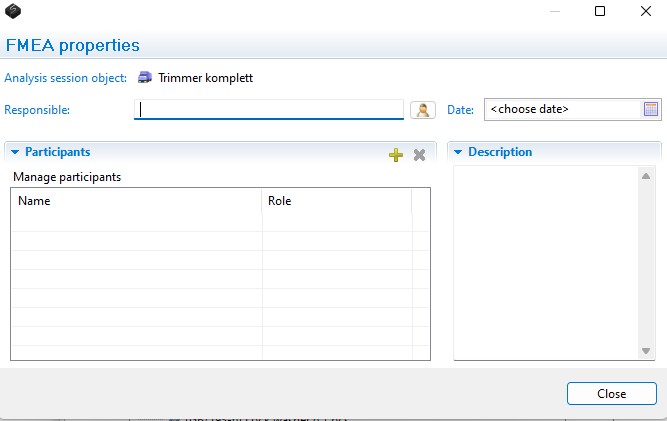Viewport: 667px width, 421px height.
Task: Click the Trimmer komplett object icon
Action: (x=145, y=77)
